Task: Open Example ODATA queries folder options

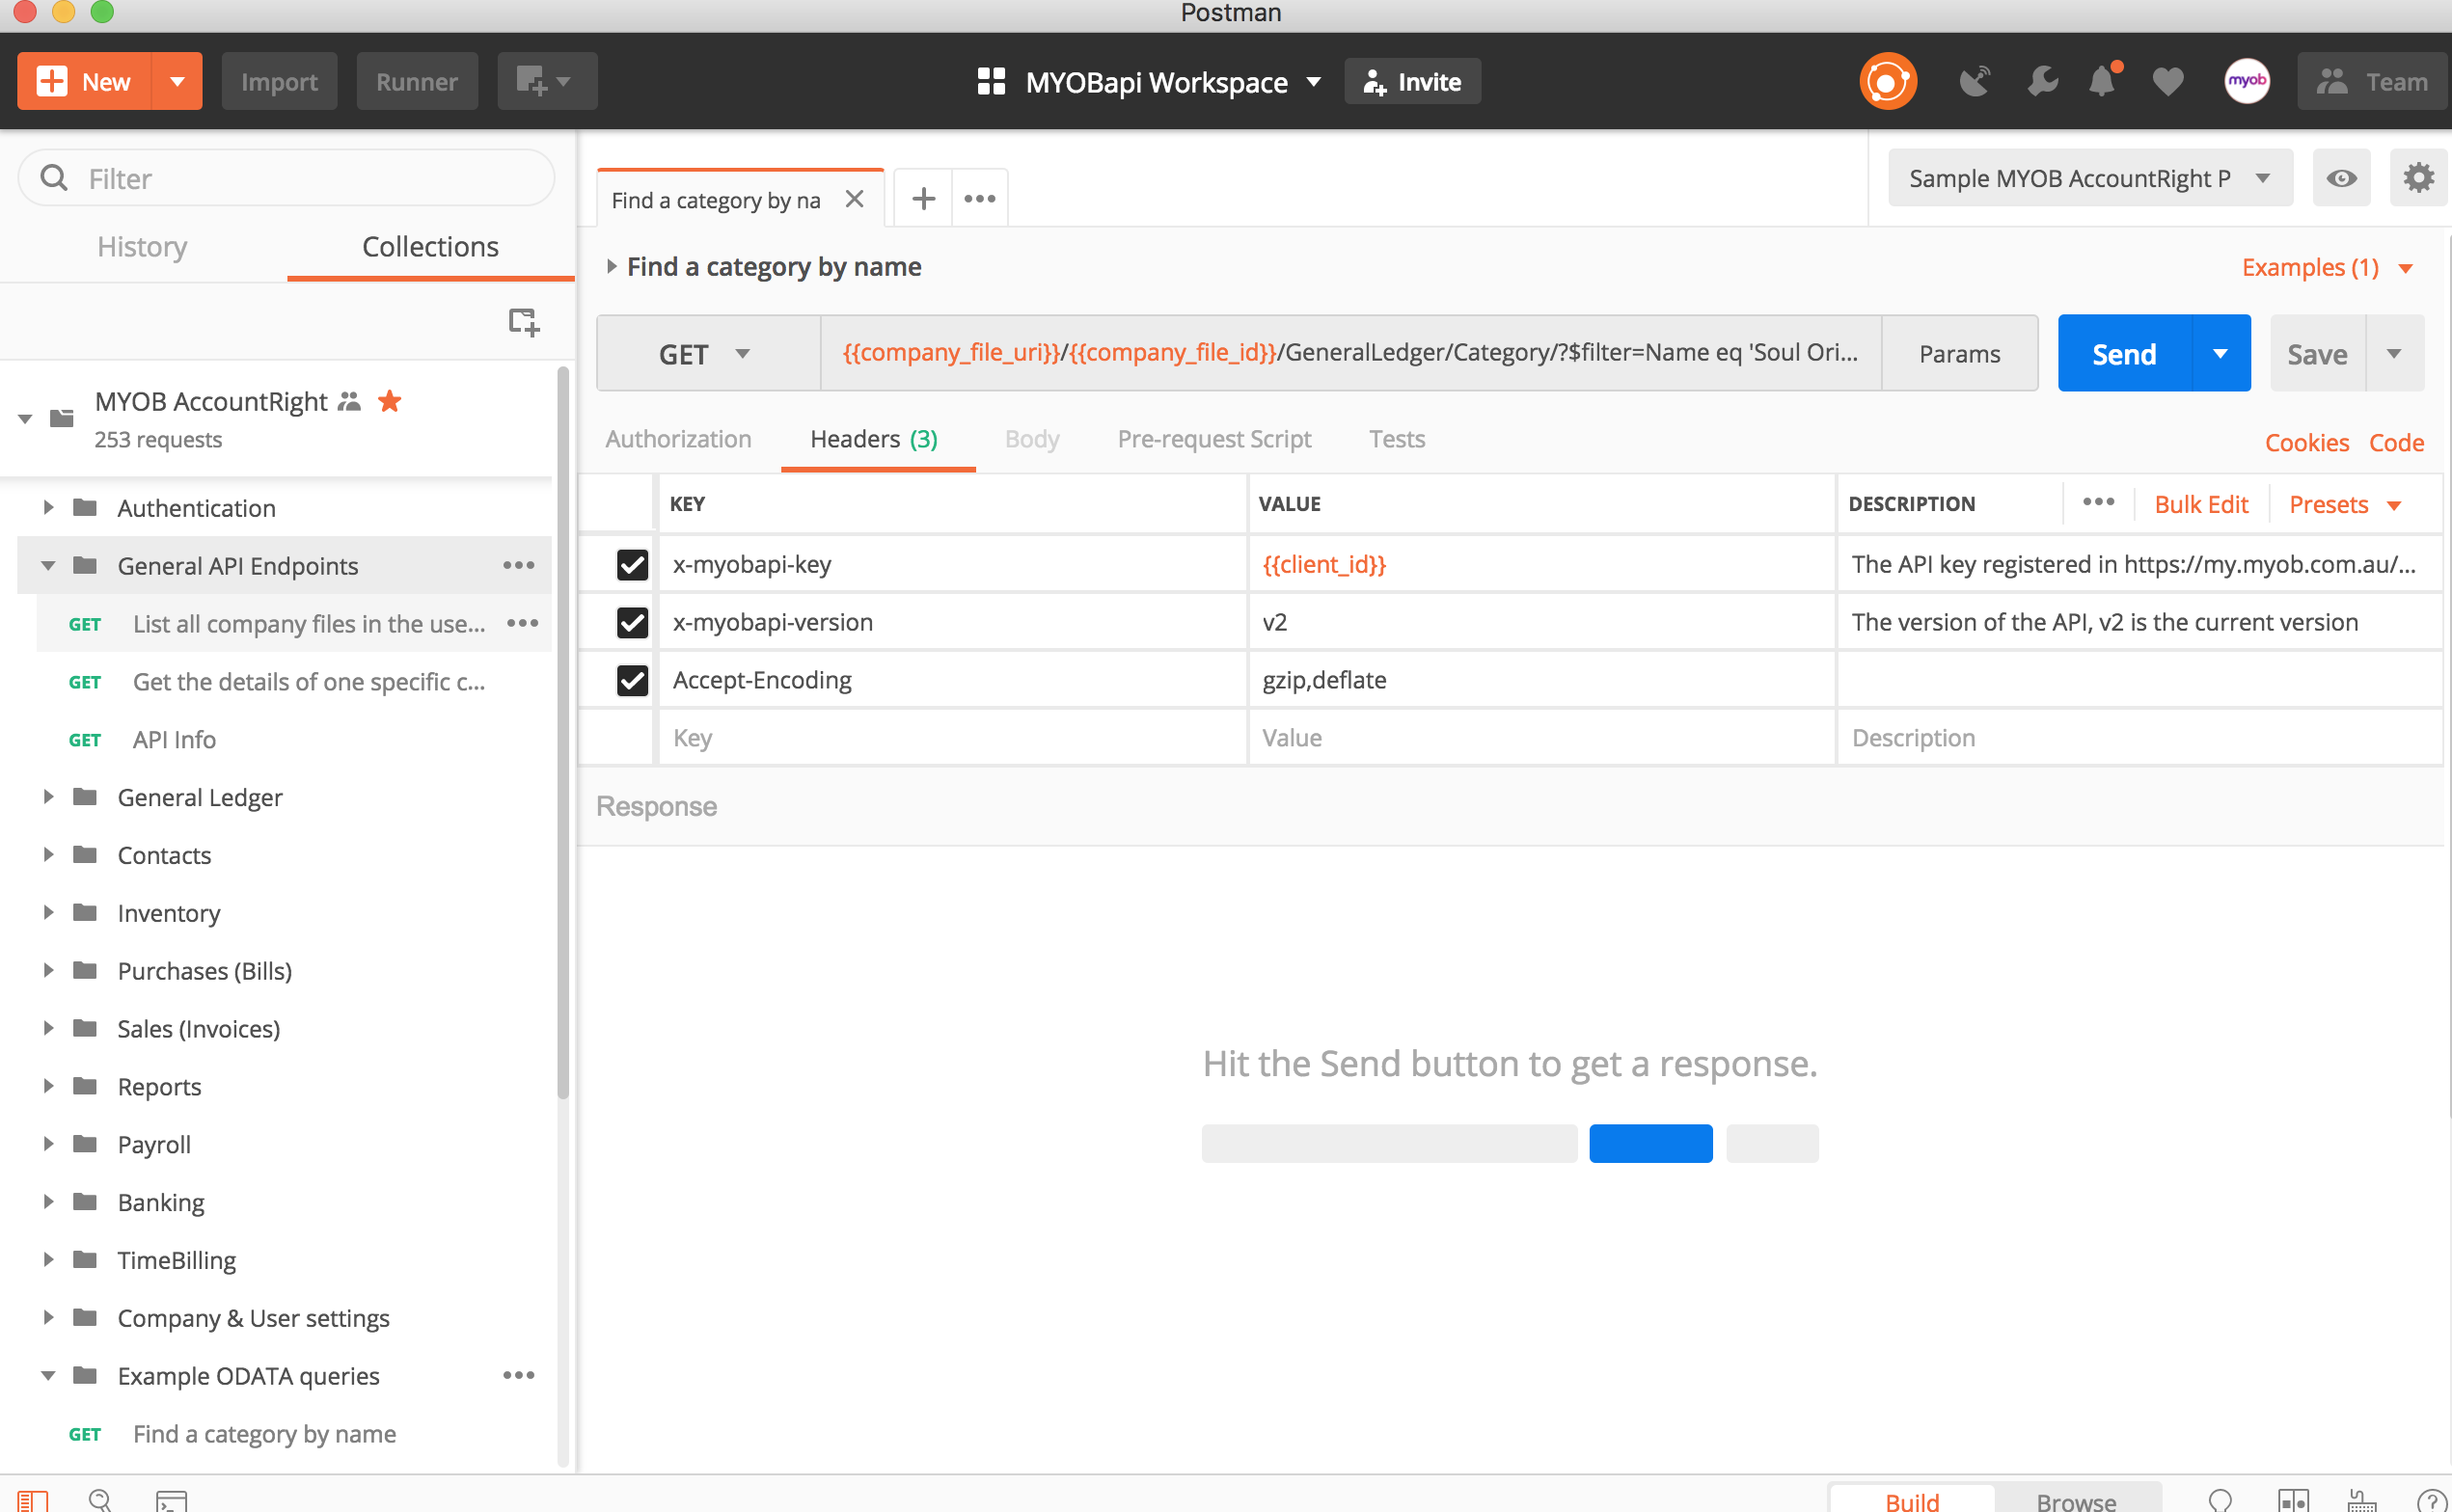Action: pos(519,1375)
